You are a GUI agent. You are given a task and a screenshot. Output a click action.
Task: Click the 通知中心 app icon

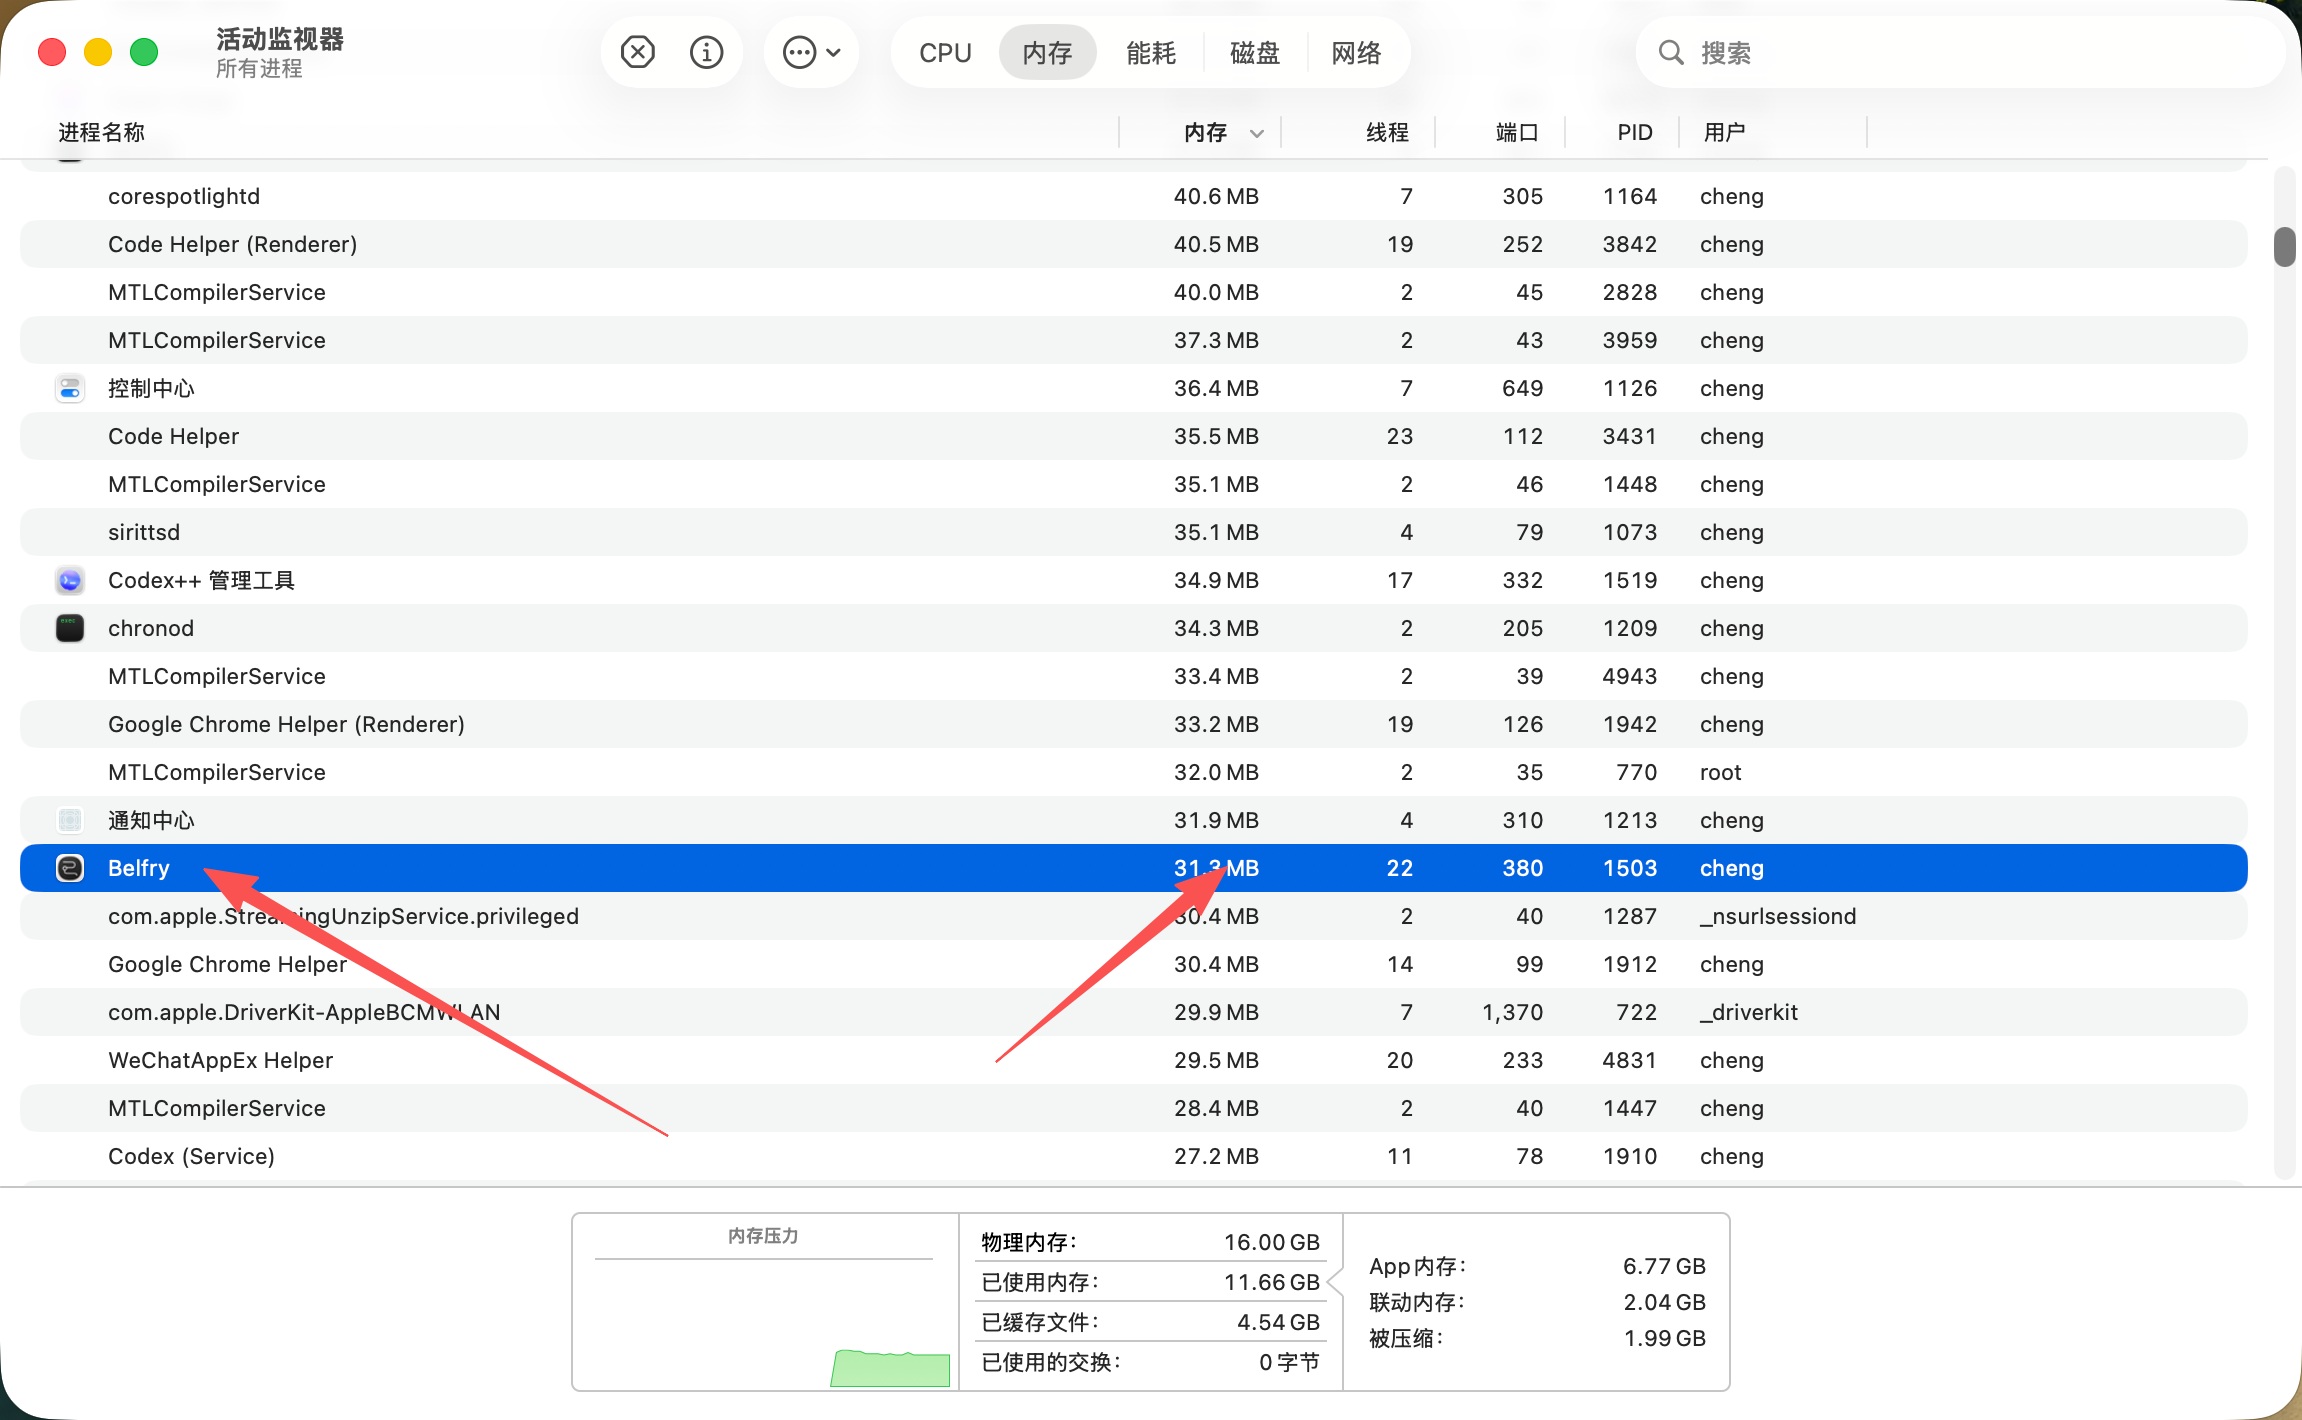coord(70,820)
